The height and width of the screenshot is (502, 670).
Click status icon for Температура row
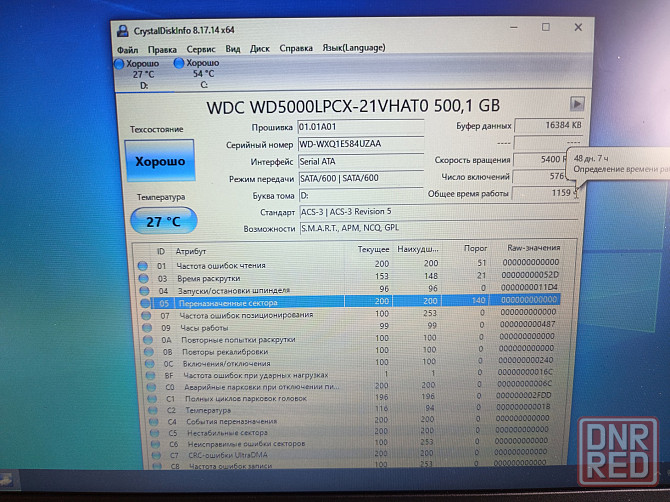pos(153,410)
